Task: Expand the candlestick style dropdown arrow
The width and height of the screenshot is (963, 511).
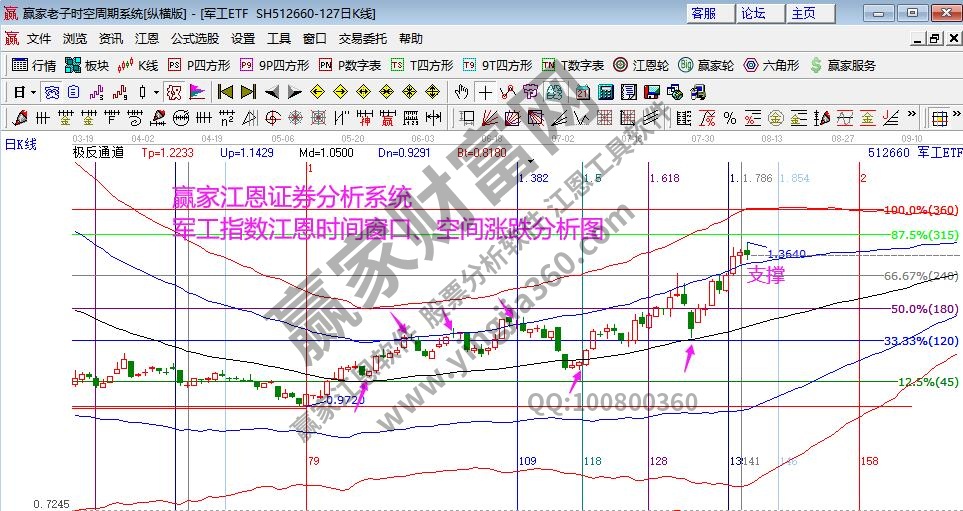Action: coord(156,92)
